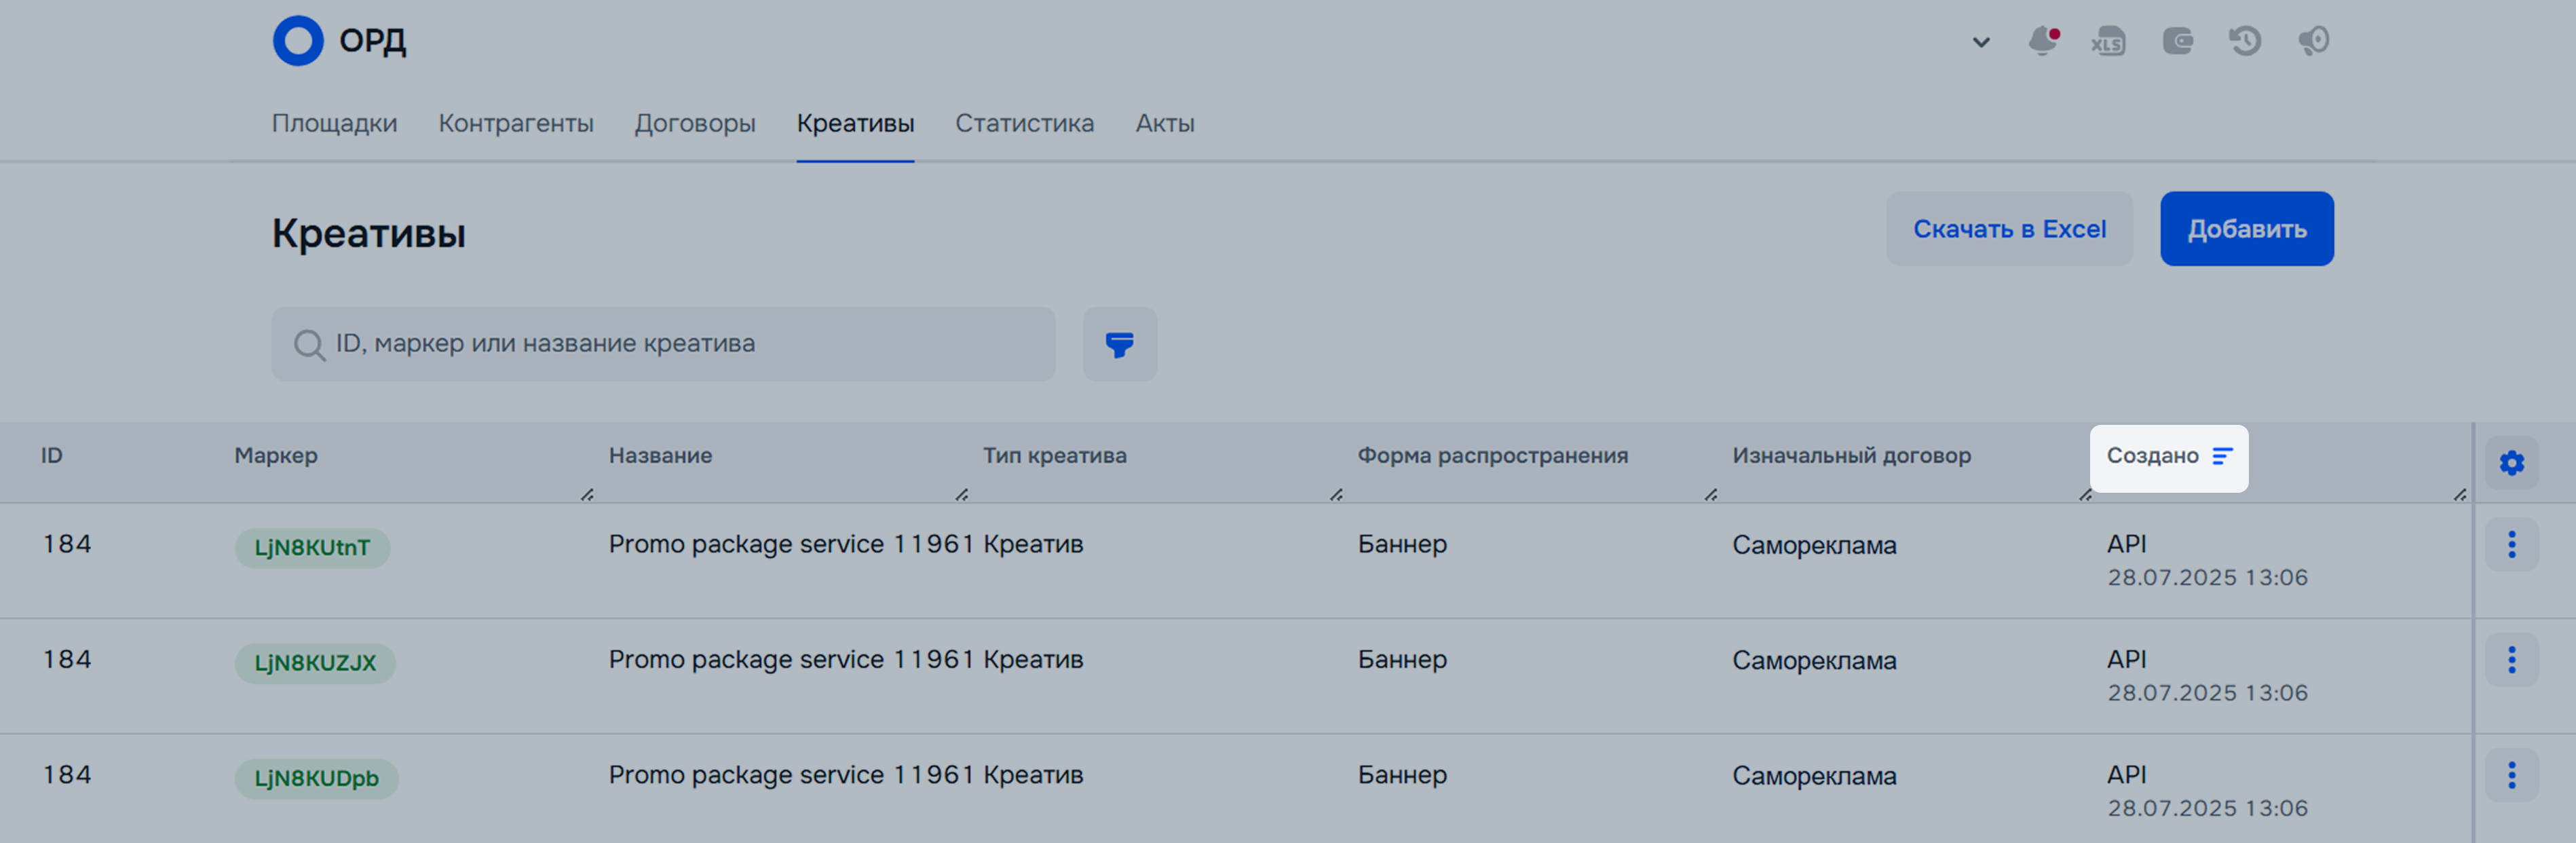Go to the Договоры tab

695,123
